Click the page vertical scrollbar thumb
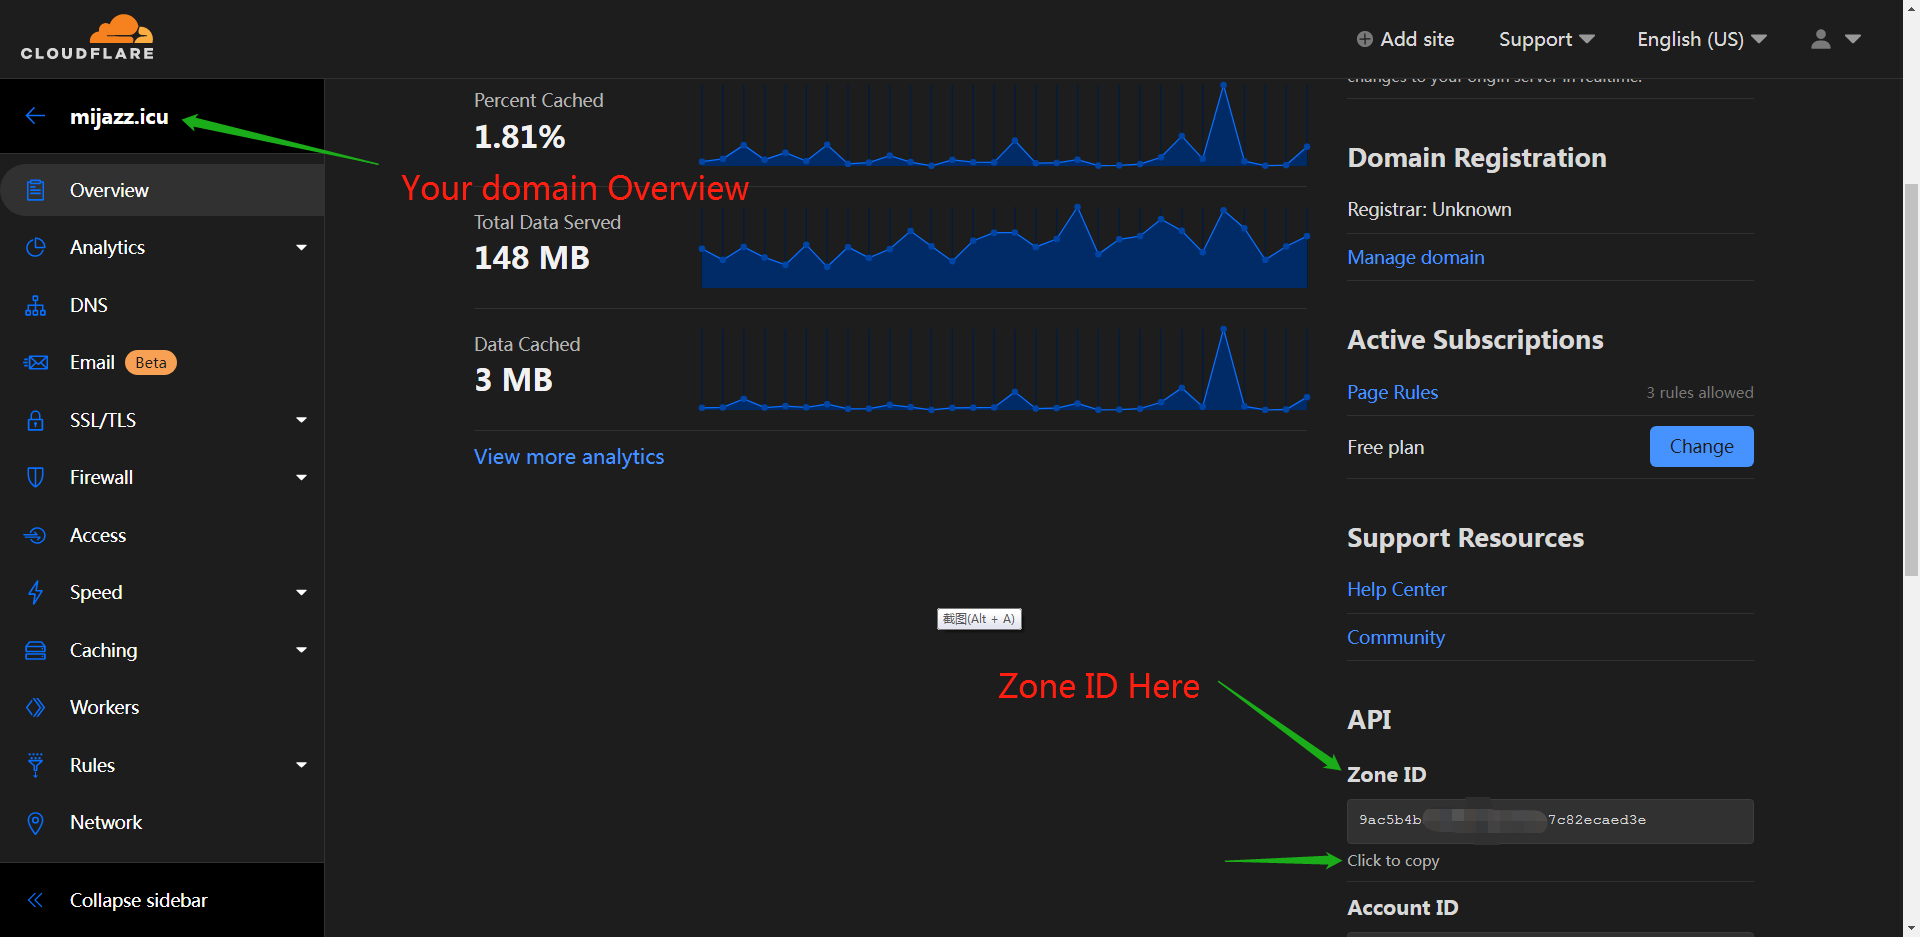Viewport: 1920px width, 937px height. coord(1911,380)
